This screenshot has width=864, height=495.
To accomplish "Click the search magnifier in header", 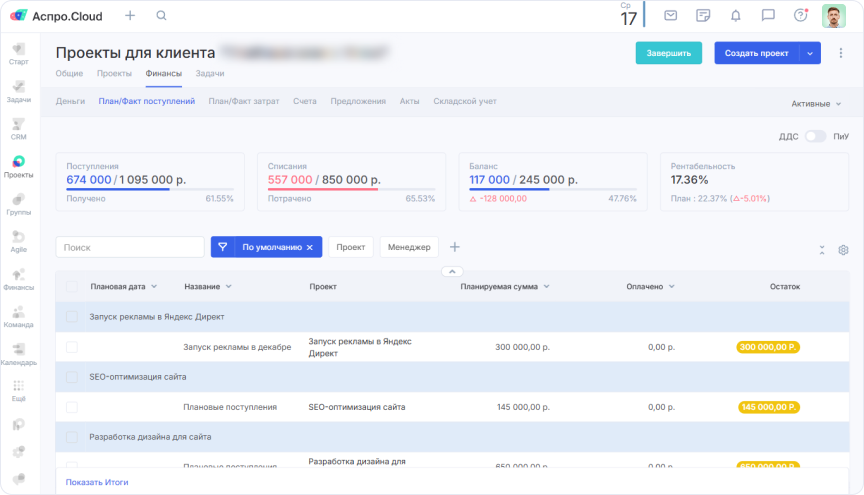I will 162,16.
